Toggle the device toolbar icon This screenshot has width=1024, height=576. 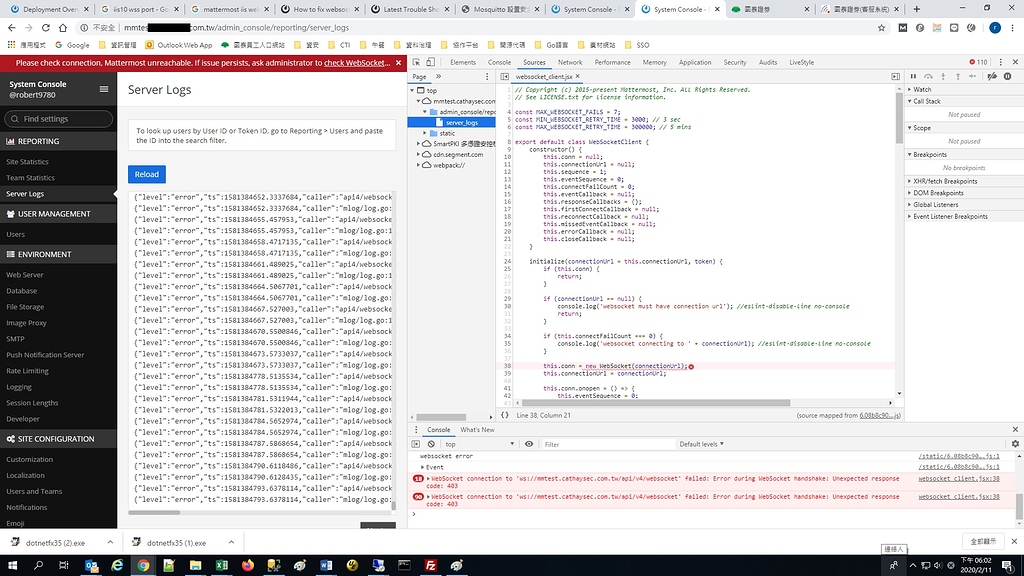click(429, 61)
